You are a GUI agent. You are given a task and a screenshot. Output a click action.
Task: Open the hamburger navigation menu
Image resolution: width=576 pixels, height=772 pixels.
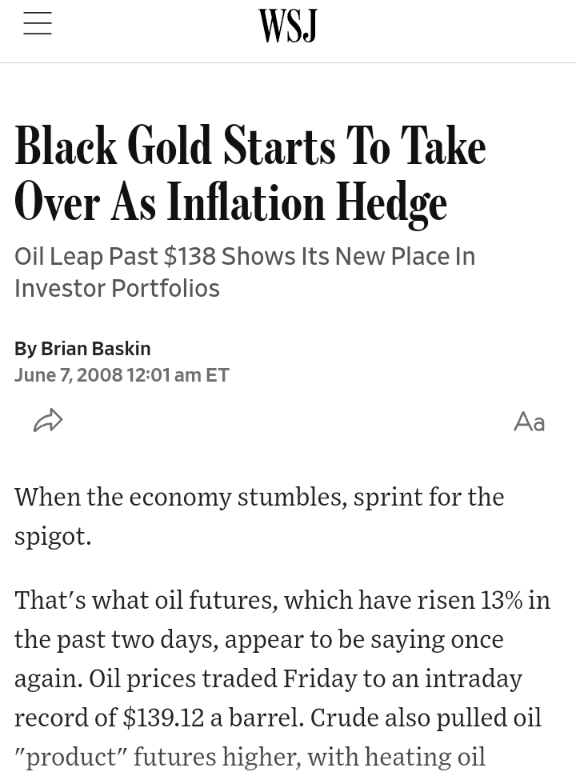[x=37, y=23]
